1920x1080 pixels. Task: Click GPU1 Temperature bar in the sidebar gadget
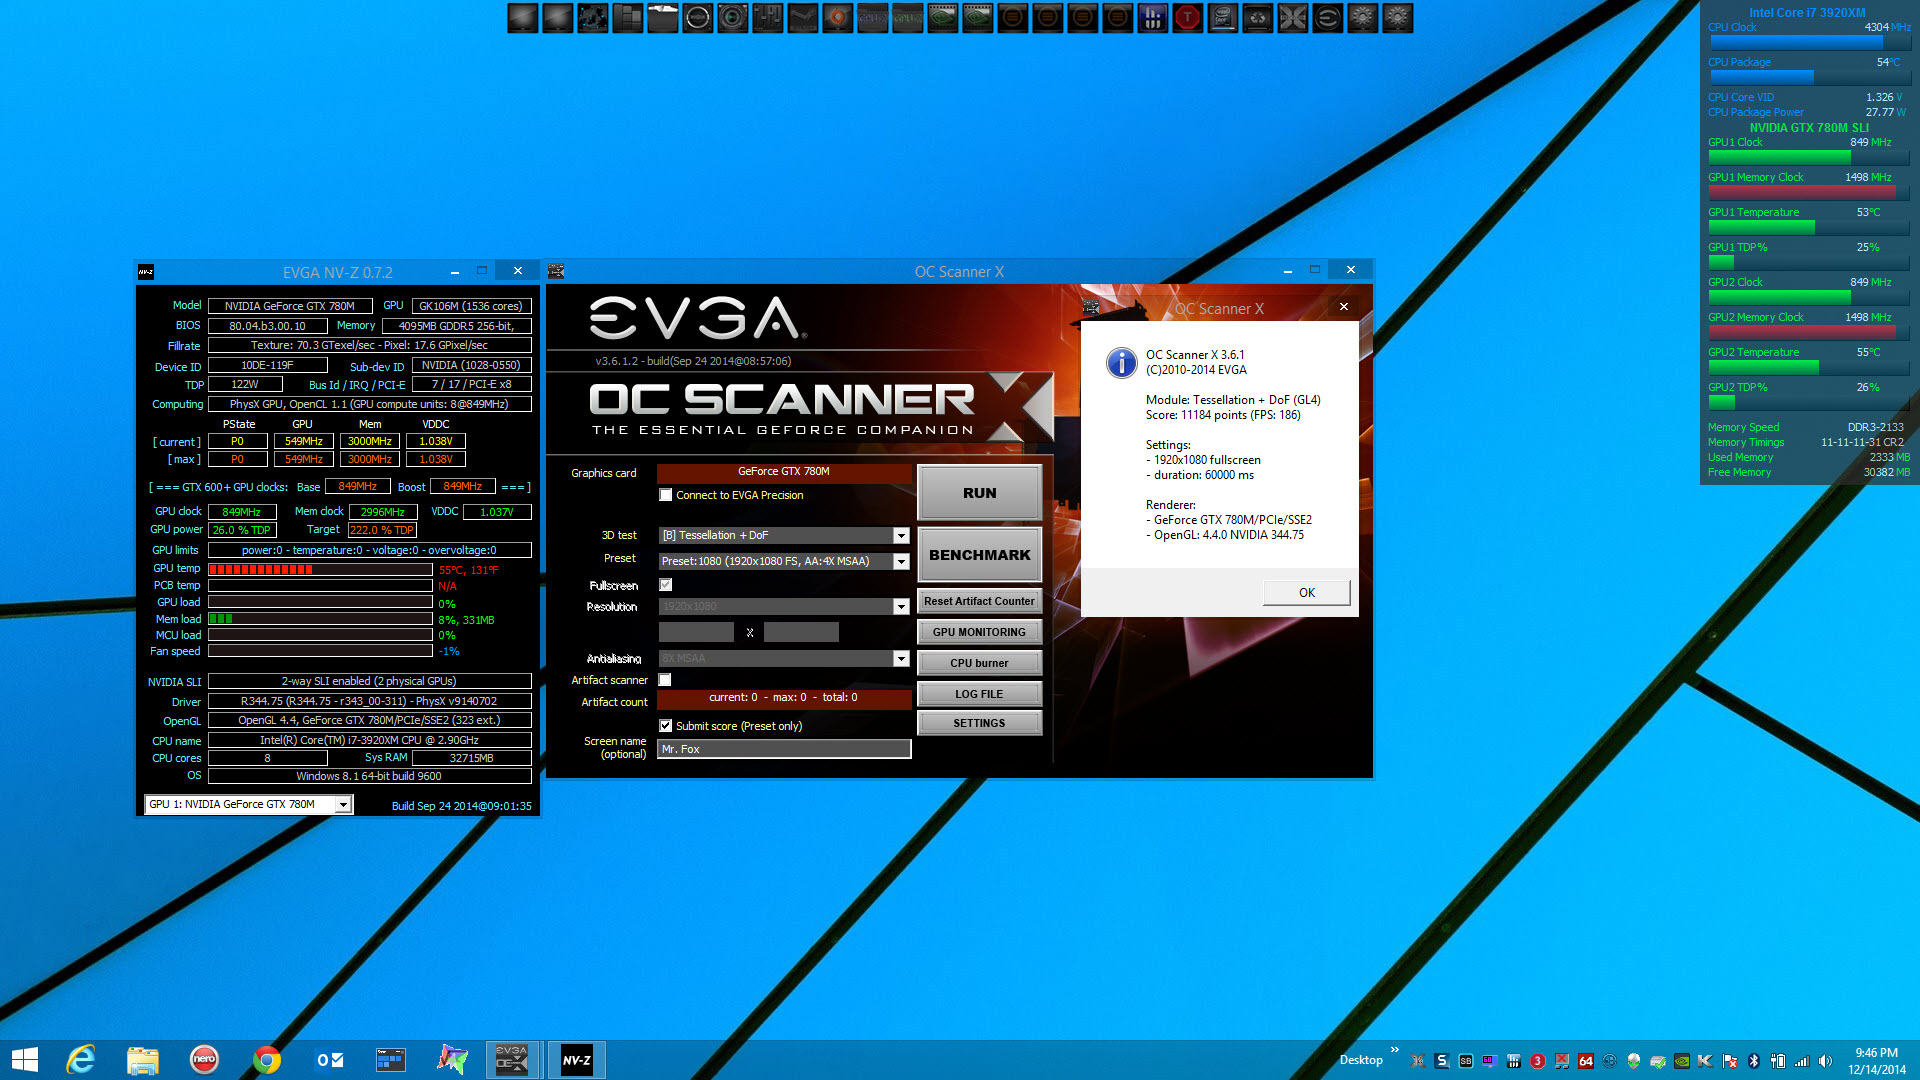(x=1808, y=227)
